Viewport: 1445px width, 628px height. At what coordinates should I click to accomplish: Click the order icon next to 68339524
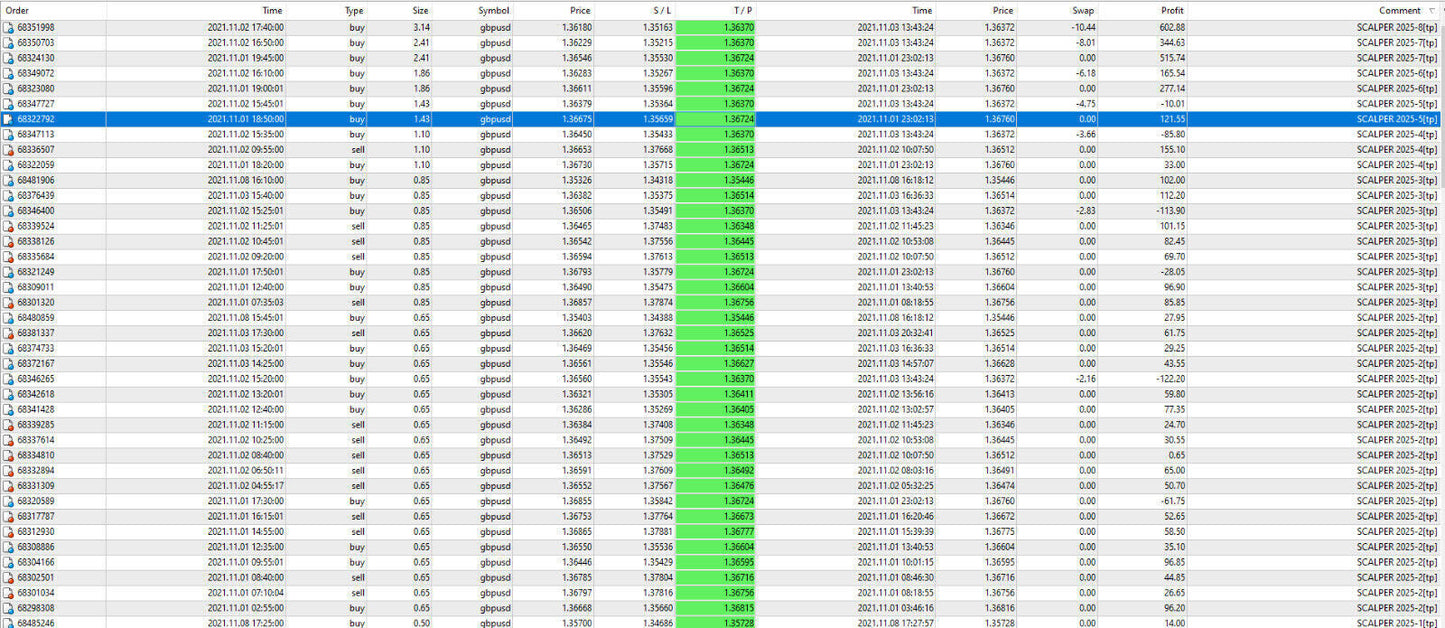pyautogui.click(x=8, y=226)
